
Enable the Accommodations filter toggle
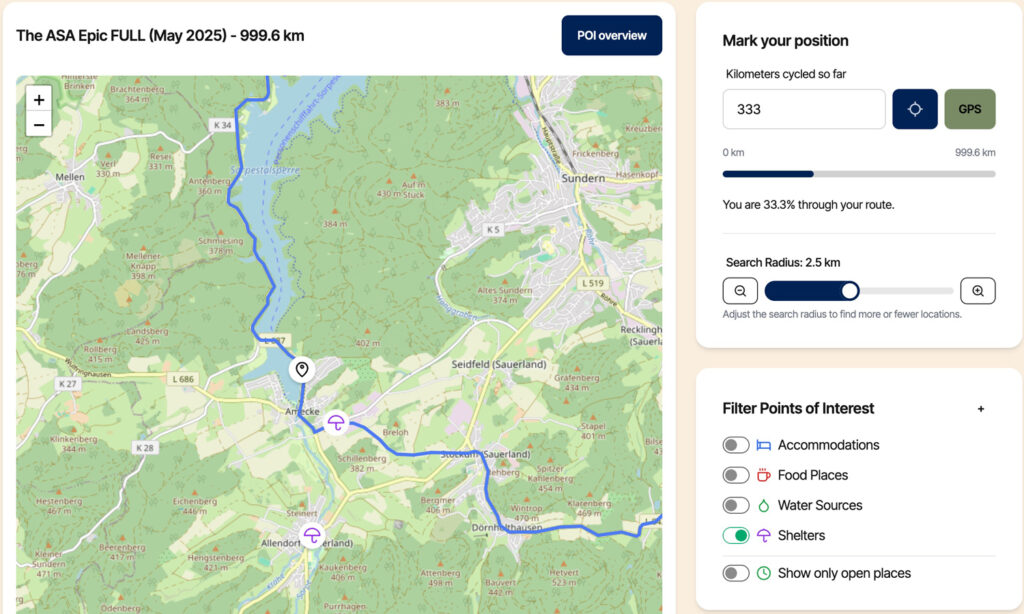(x=736, y=445)
